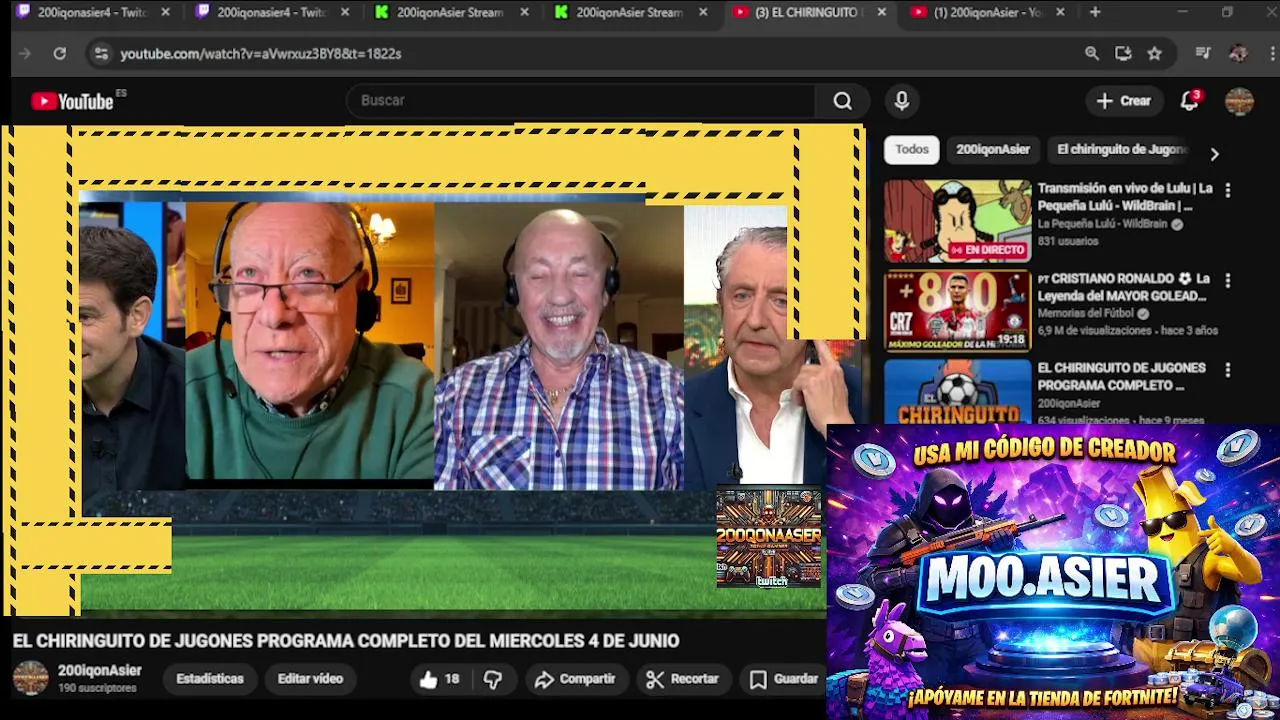Reload the page with browser refresh icon
1280x720 pixels.
[x=60, y=54]
